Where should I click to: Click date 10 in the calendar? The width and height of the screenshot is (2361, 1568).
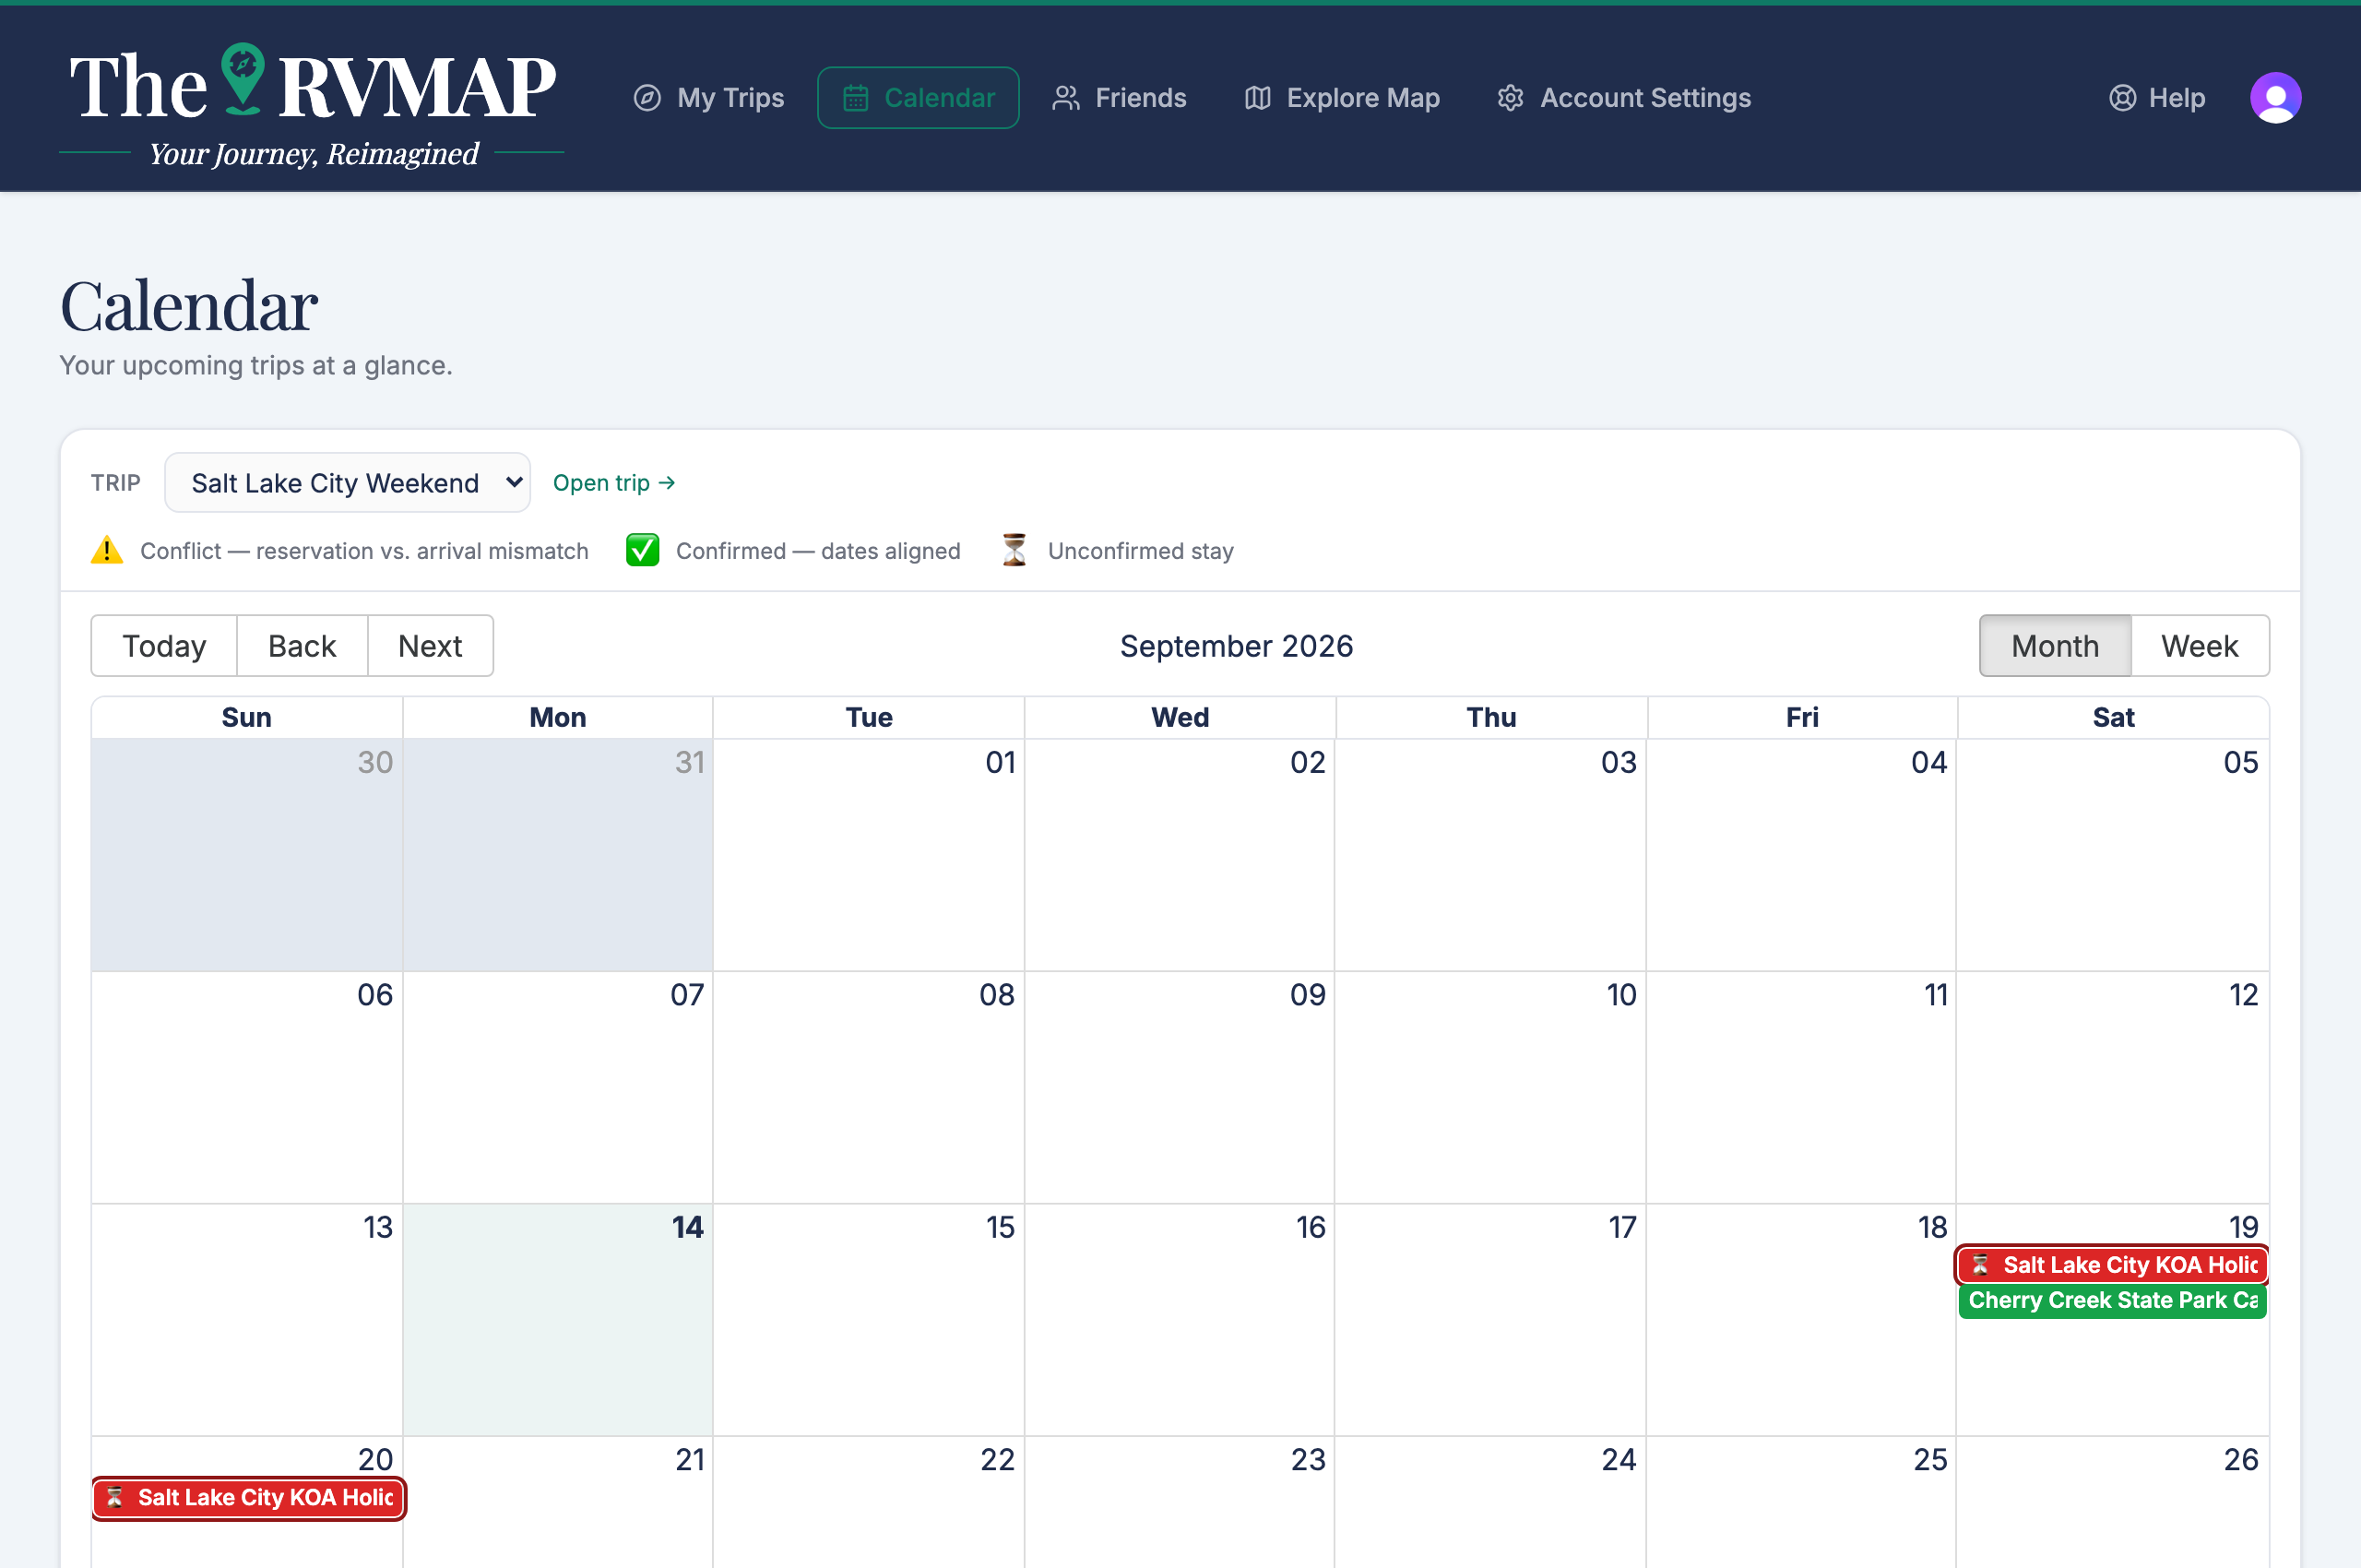(1621, 994)
